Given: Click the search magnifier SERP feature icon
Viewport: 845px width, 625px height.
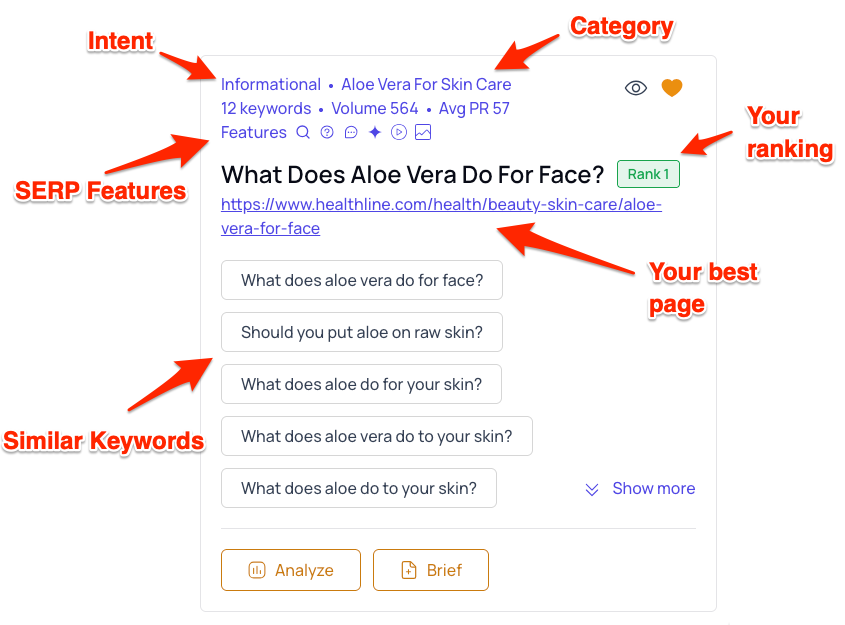Looking at the screenshot, I should [x=304, y=133].
